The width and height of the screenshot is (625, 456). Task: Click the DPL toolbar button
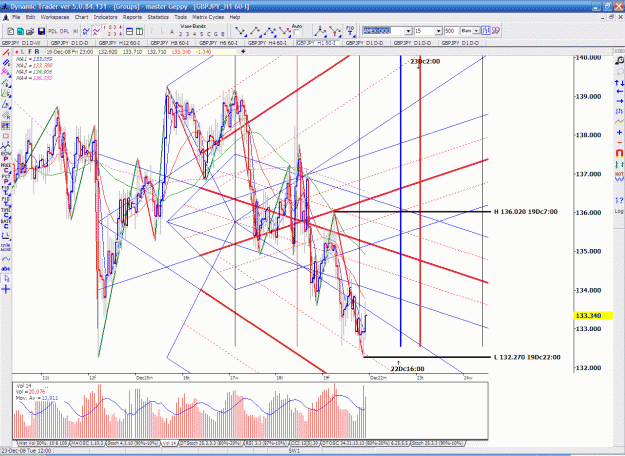click(x=64, y=31)
